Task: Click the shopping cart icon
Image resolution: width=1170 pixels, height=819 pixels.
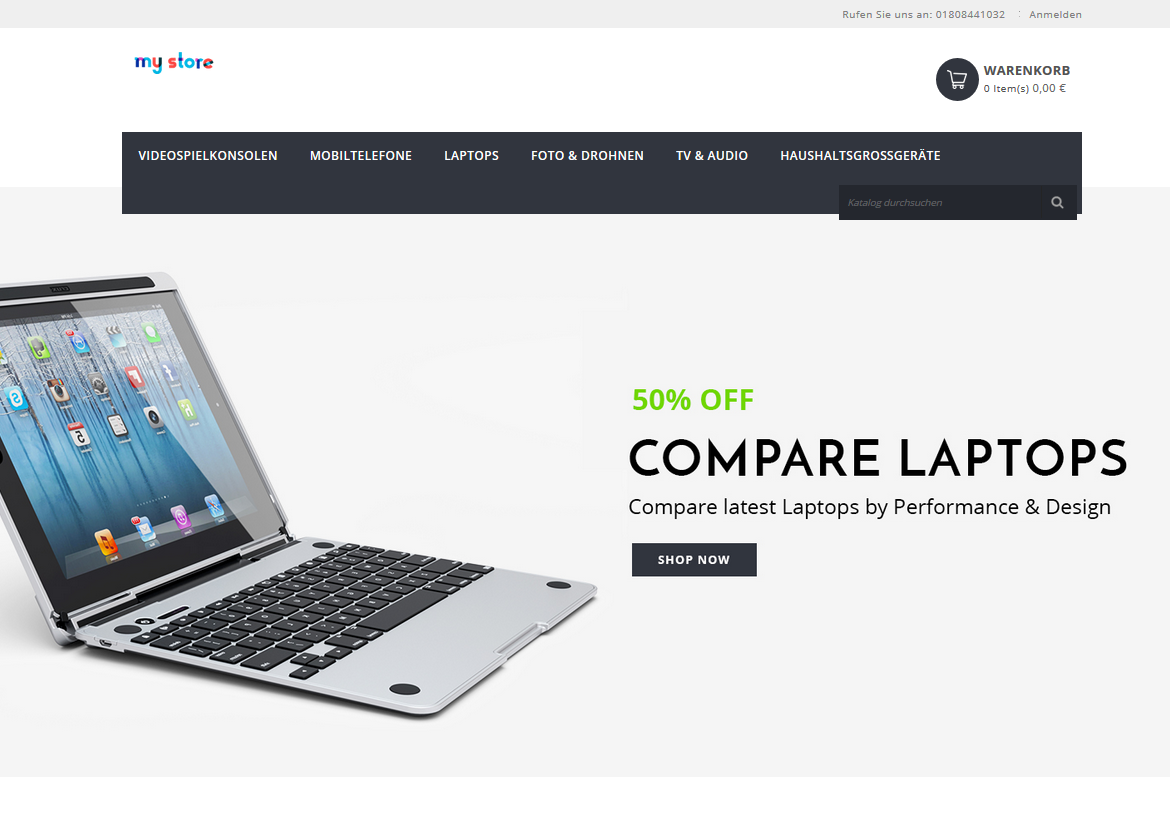Action: coord(957,79)
